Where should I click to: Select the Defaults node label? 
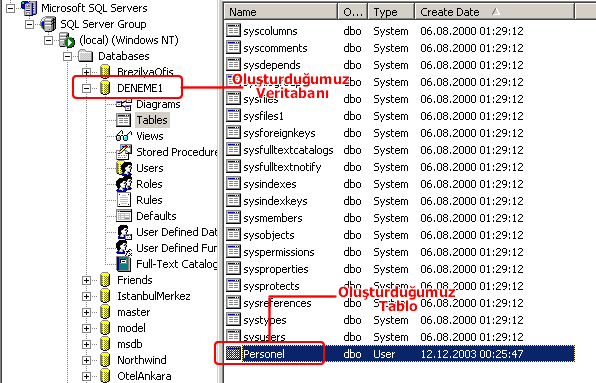156,216
